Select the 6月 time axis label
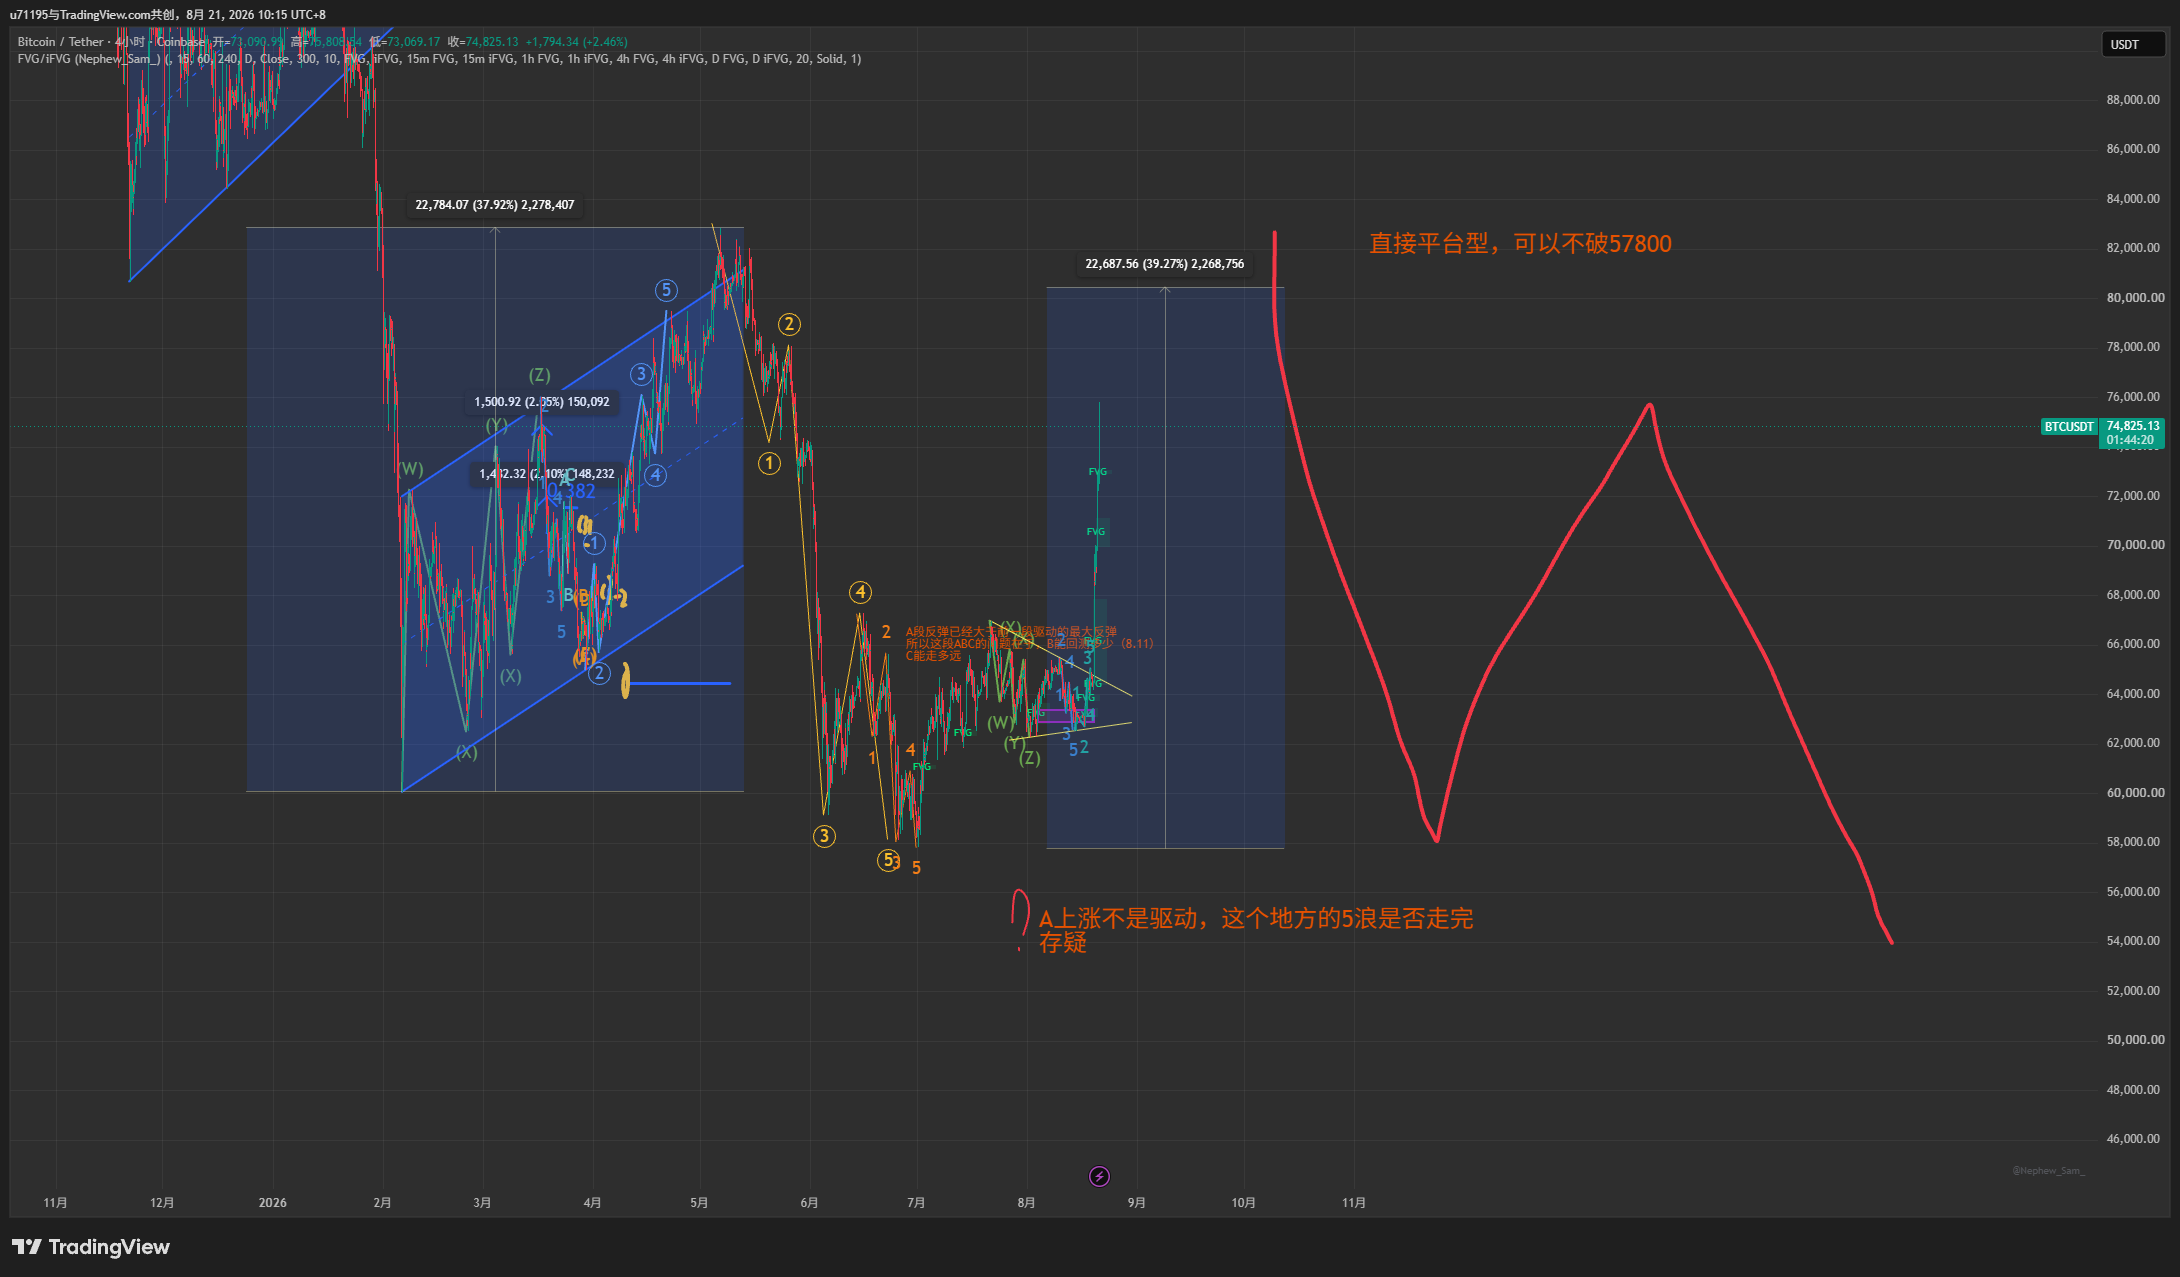2180x1277 pixels. (809, 1203)
